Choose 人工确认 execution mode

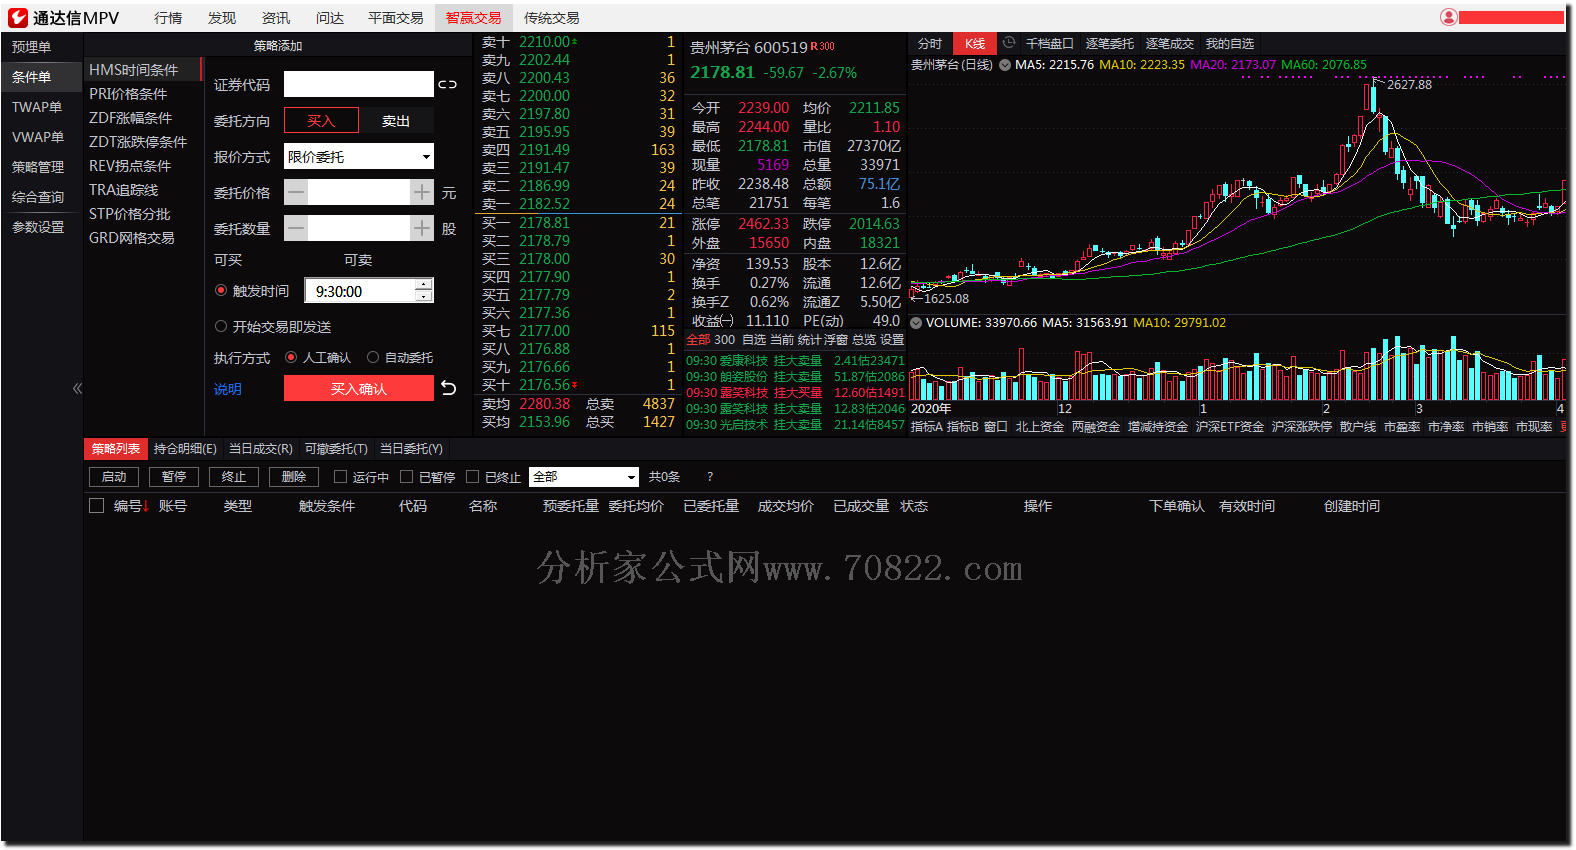tap(291, 357)
